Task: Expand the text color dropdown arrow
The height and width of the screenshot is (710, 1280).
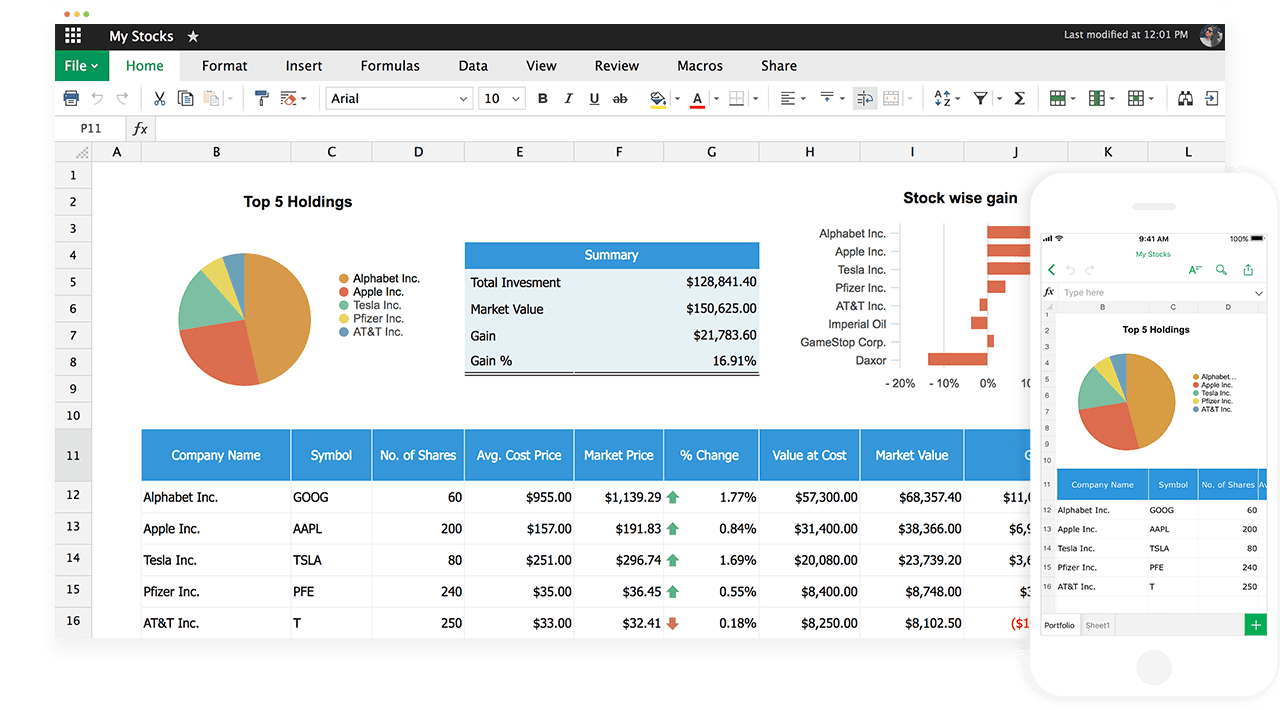Action: (x=716, y=99)
